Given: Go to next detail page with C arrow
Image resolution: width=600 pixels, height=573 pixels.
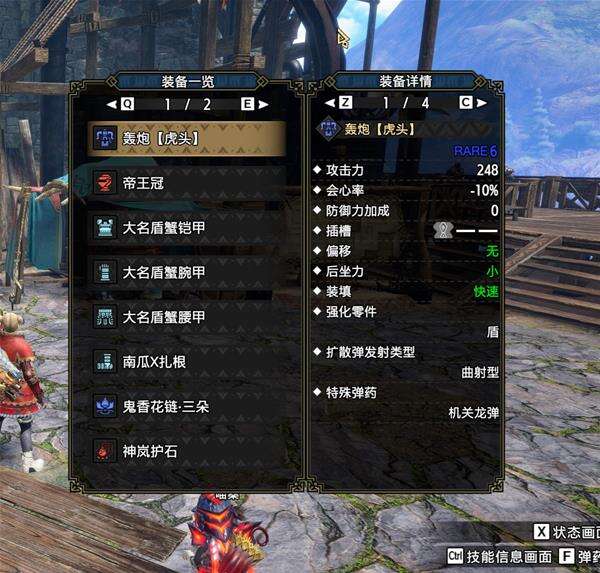Looking at the screenshot, I should [473, 103].
